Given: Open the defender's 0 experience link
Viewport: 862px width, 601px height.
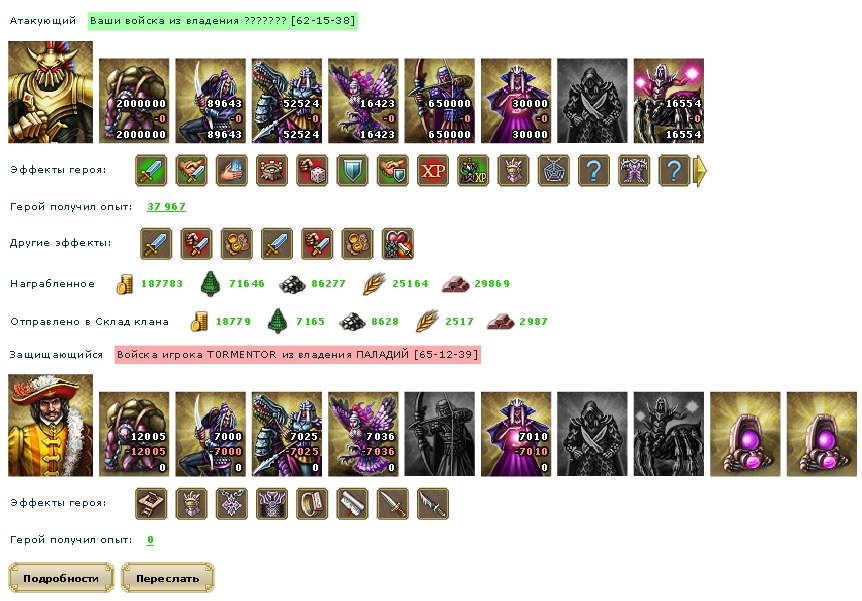Looking at the screenshot, I should (150, 540).
